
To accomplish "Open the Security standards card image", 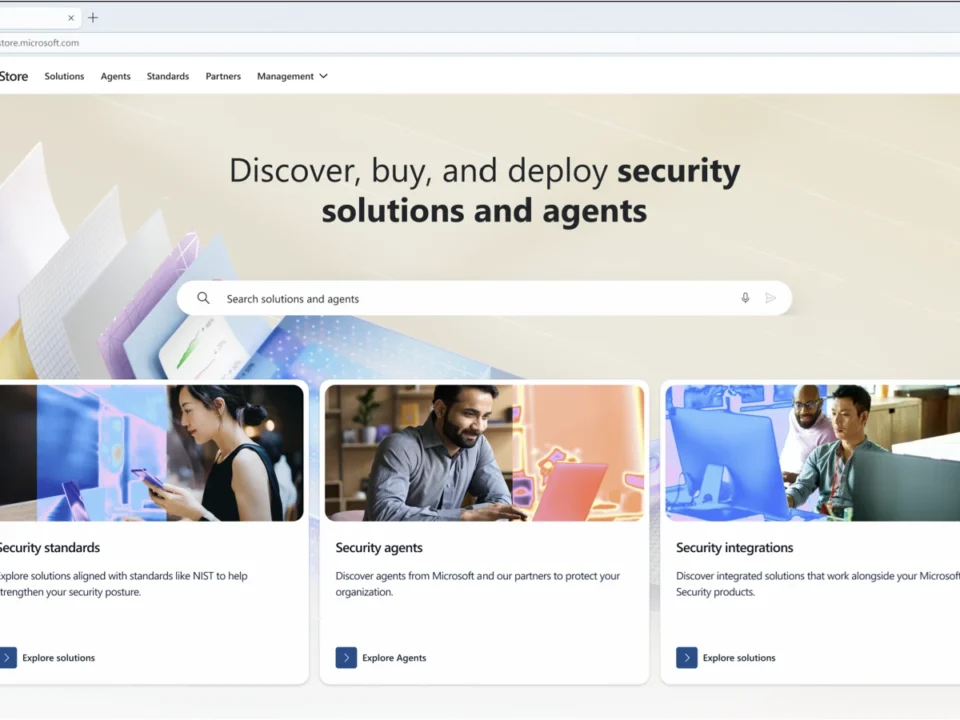I will tap(150, 453).
